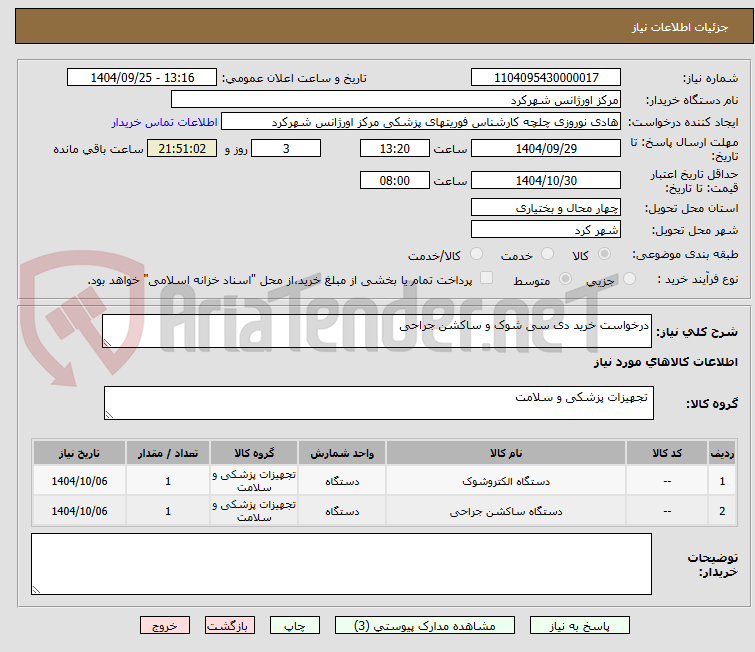Click the deadline time field 13:20
The width and height of the screenshot is (755, 652).
tap(395, 148)
